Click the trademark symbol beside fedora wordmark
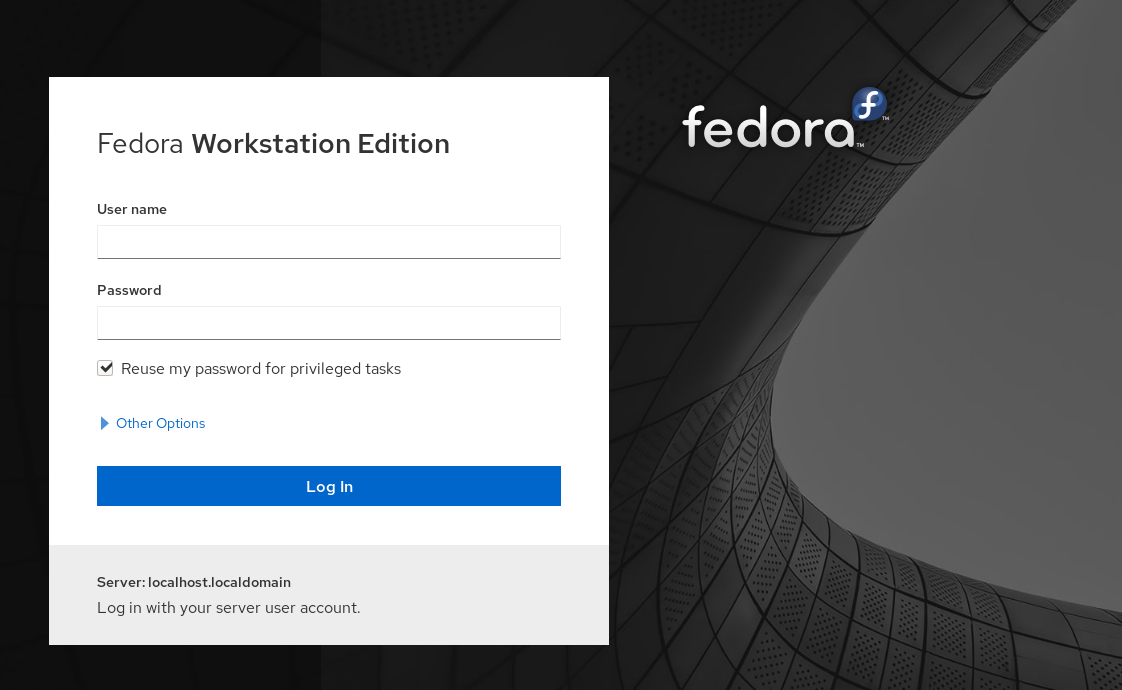1122x690 pixels. 860,146
